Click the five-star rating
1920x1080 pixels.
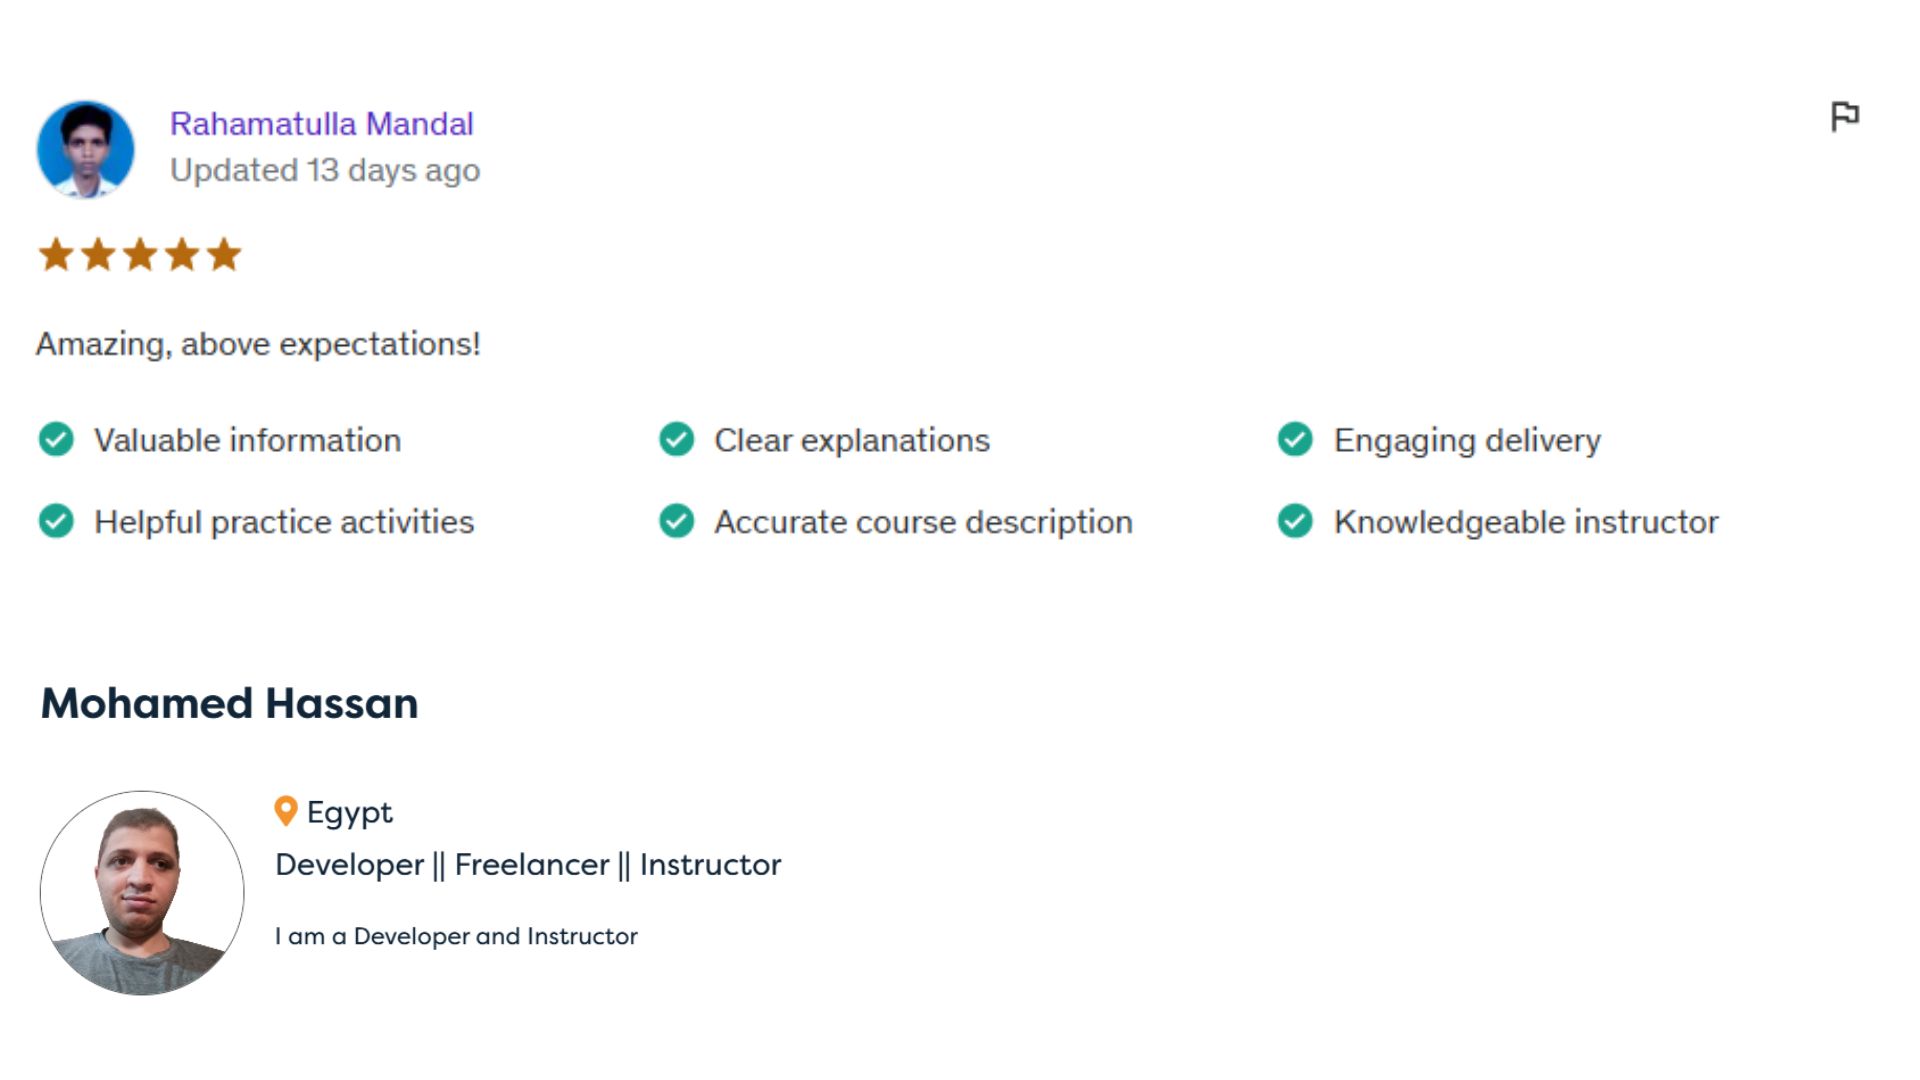click(x=140, y=255)
